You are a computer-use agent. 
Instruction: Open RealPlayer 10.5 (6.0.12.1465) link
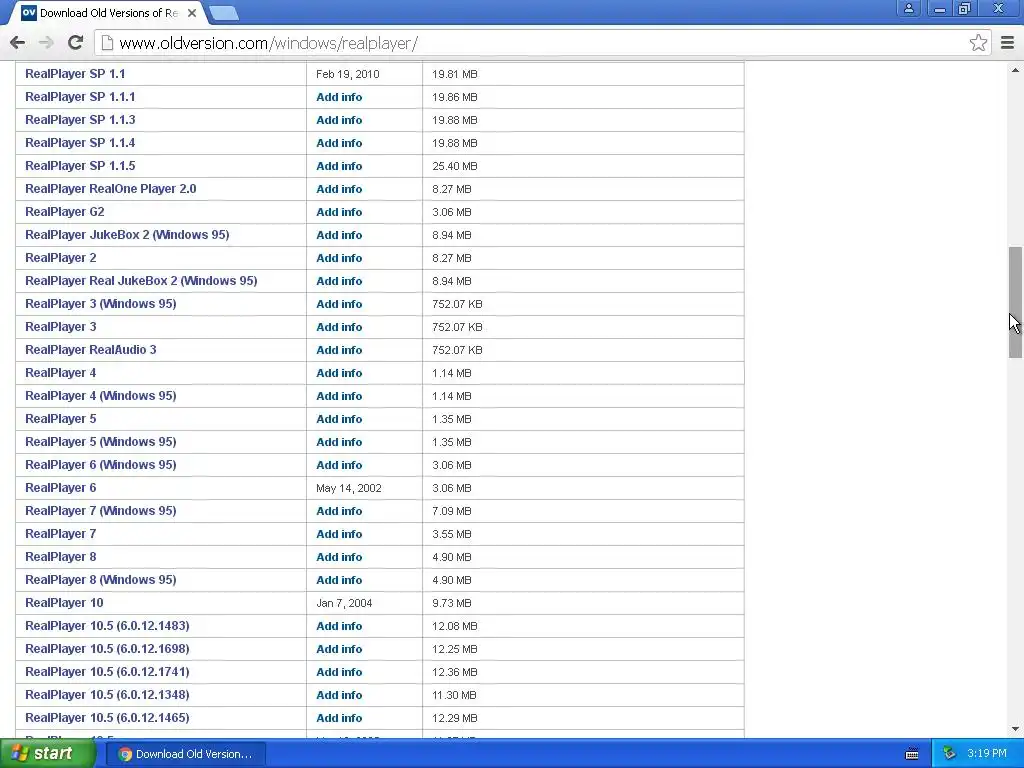click(107, 718)
